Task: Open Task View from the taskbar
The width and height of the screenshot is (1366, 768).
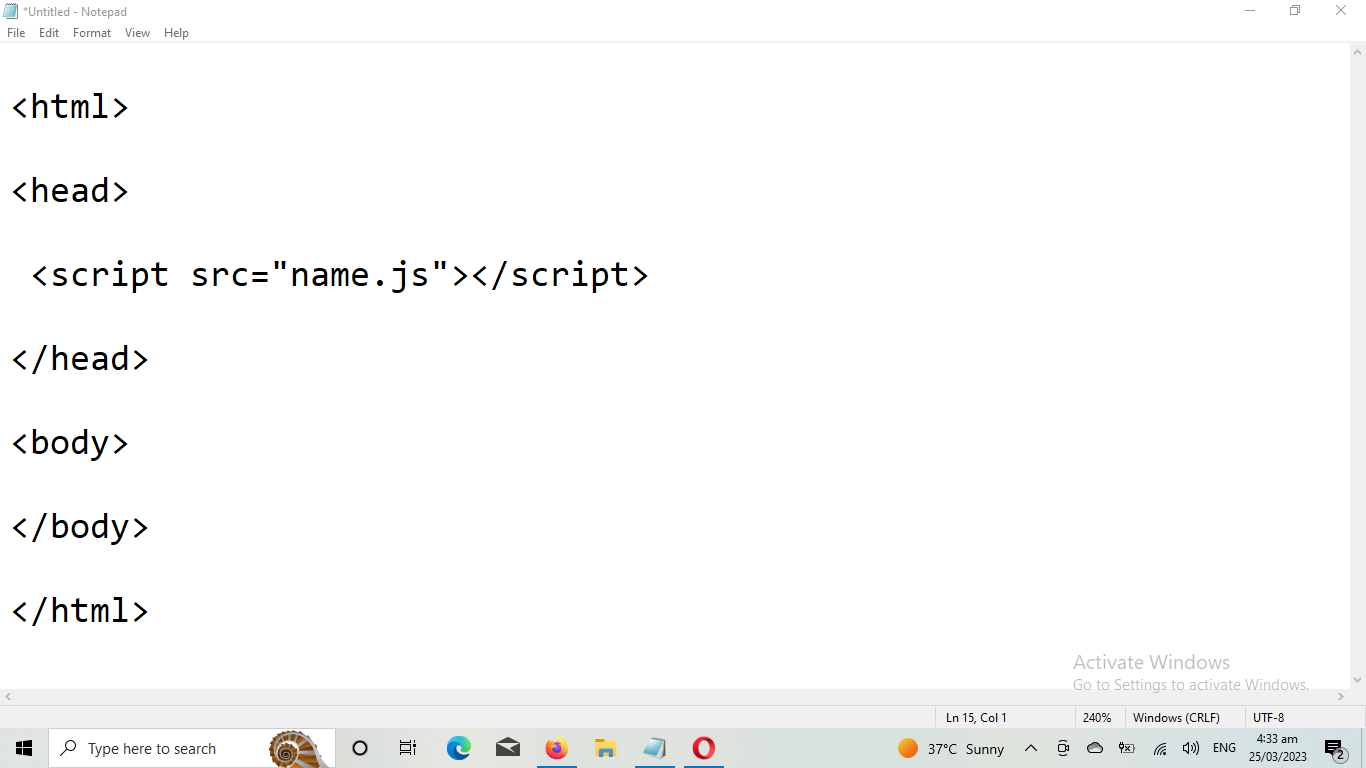Action: [x=408, y=748]
